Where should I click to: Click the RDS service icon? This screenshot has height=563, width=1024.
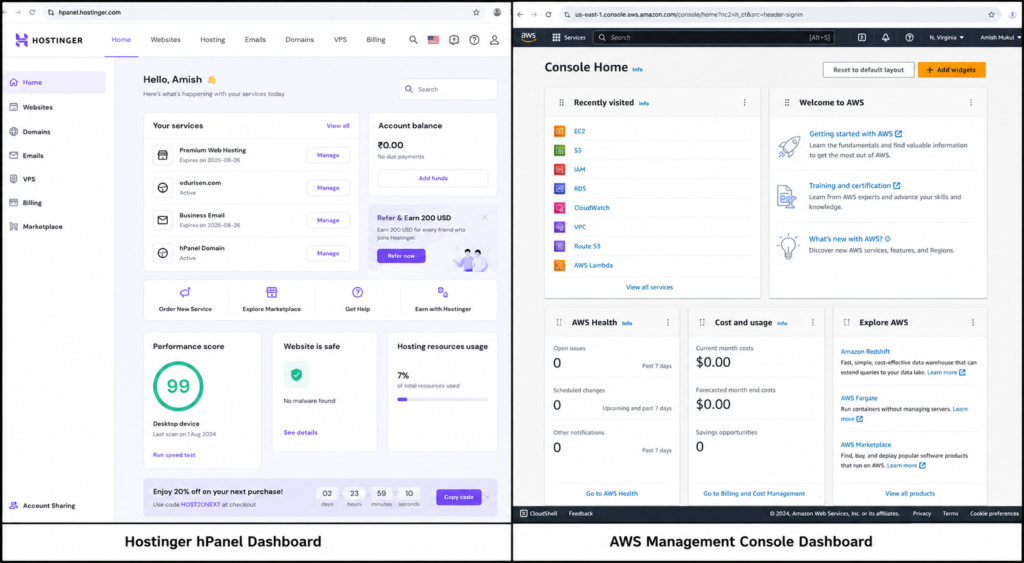pyautogui.click(x=560, y=189)
